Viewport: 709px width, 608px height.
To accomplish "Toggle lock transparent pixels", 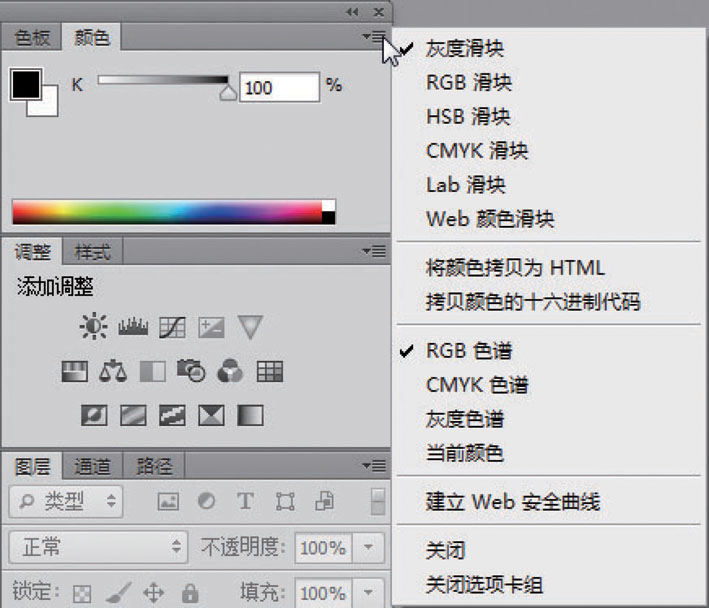I will click(x=82, y=593).
